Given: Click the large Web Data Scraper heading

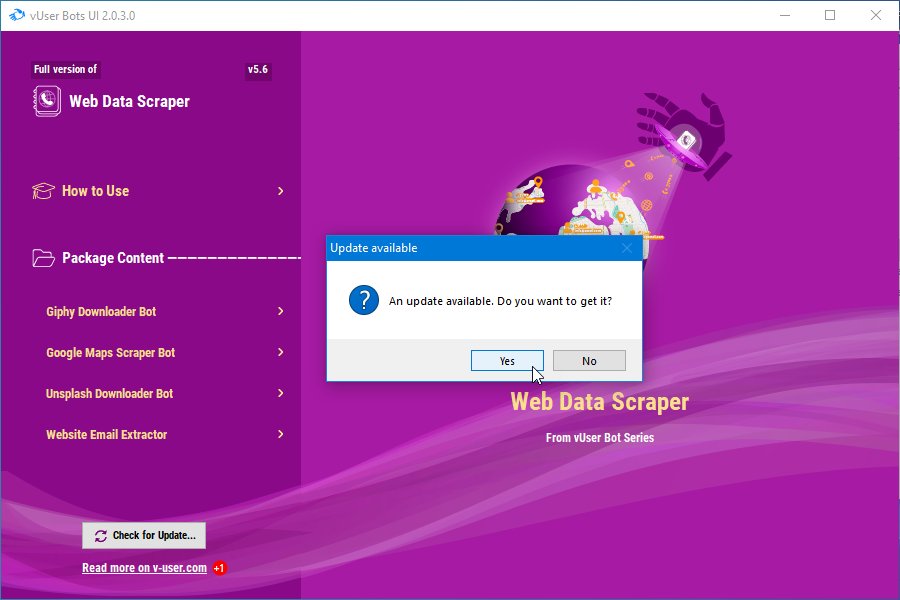Looking at the screenshot, I should [600, 401].
